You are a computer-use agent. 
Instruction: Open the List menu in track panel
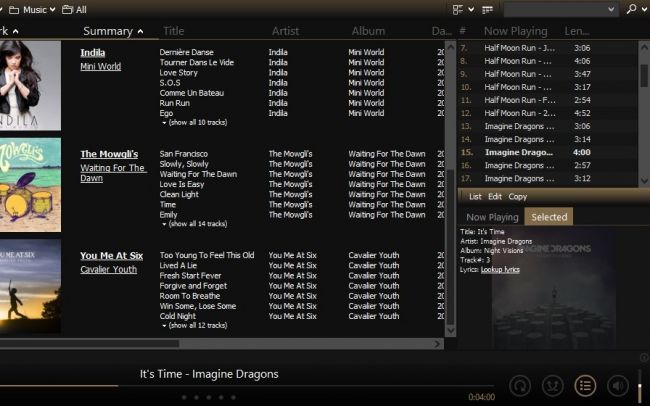[475, 196]
